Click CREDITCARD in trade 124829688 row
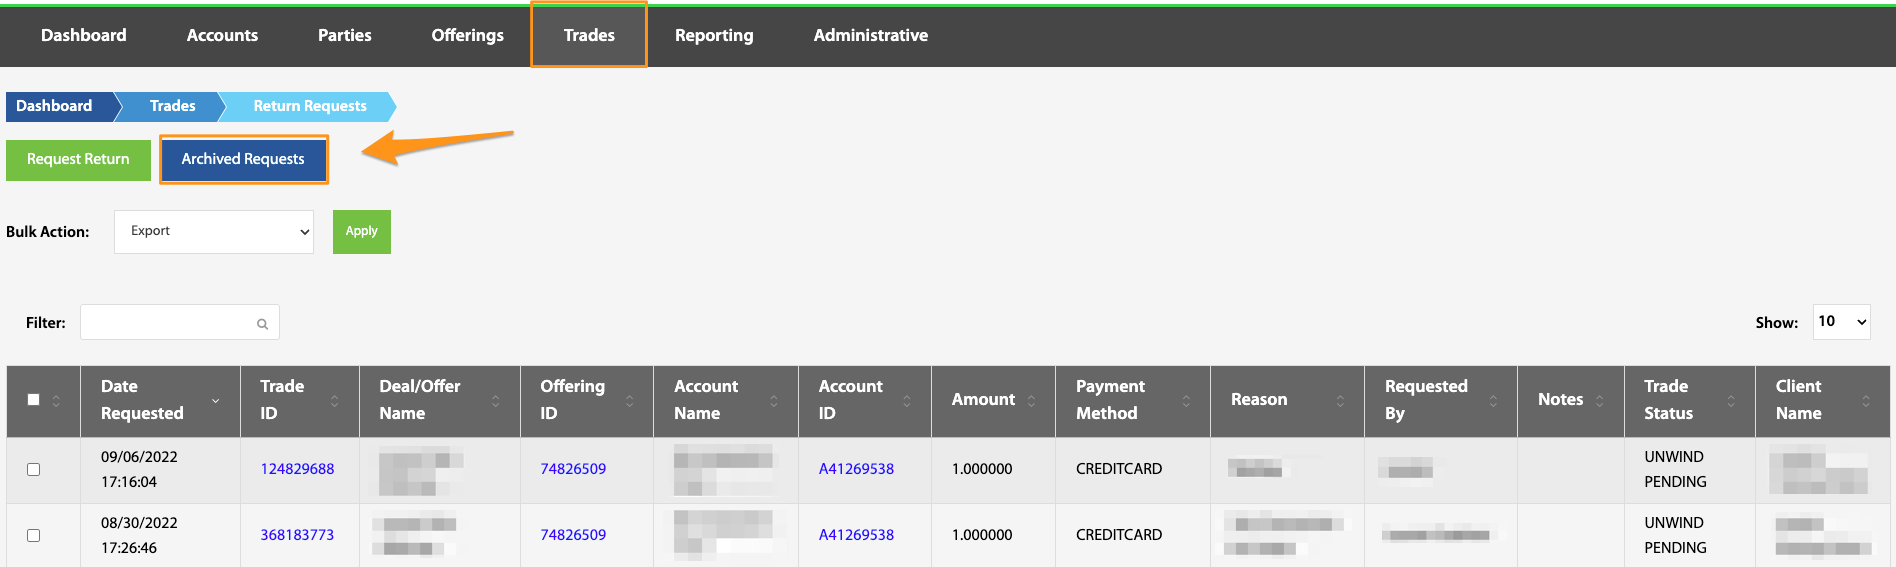This screenshot has width=1896, height=567. pyautogui.click(x=1119, y=469)
